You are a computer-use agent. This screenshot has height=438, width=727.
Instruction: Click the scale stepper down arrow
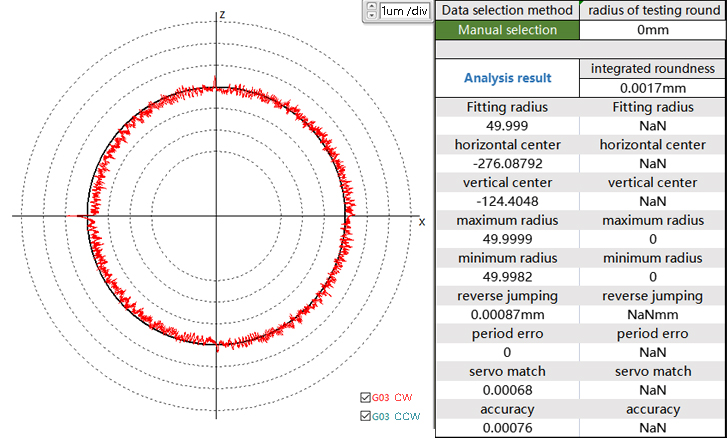pos(371,15)
